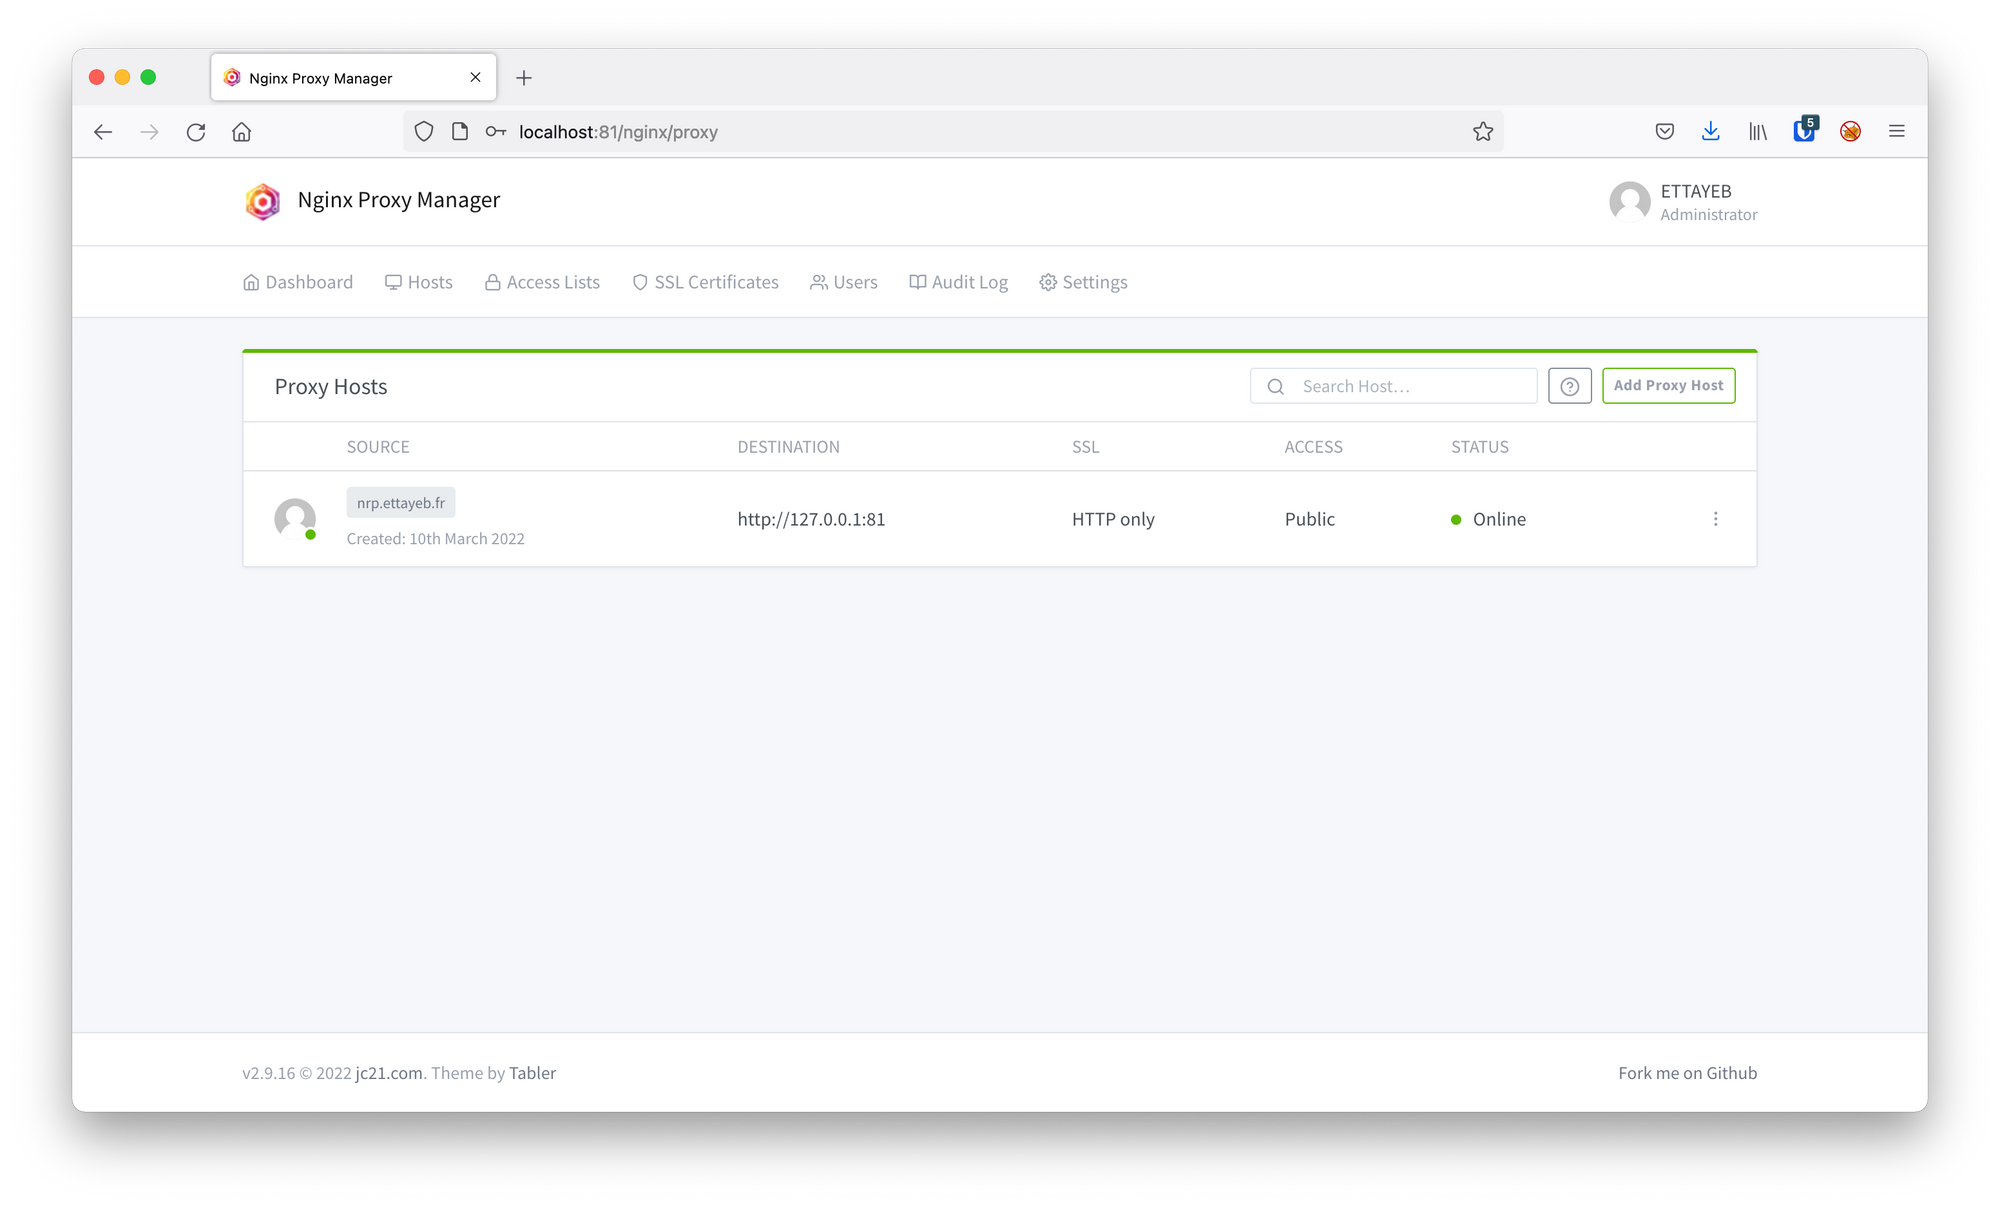Open the library bookshelf icon
The height and width of the screenshot is (1207, 2000).
tap(1758, 132)
